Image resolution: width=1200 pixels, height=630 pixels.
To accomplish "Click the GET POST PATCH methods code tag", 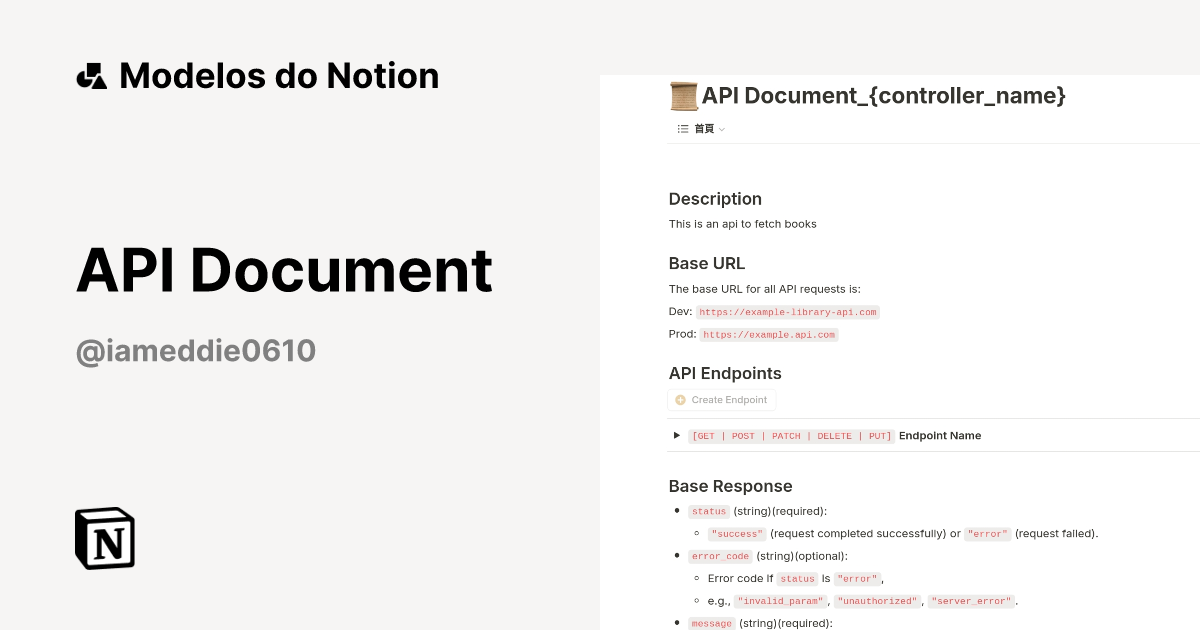I will click(x=791, y=435).
